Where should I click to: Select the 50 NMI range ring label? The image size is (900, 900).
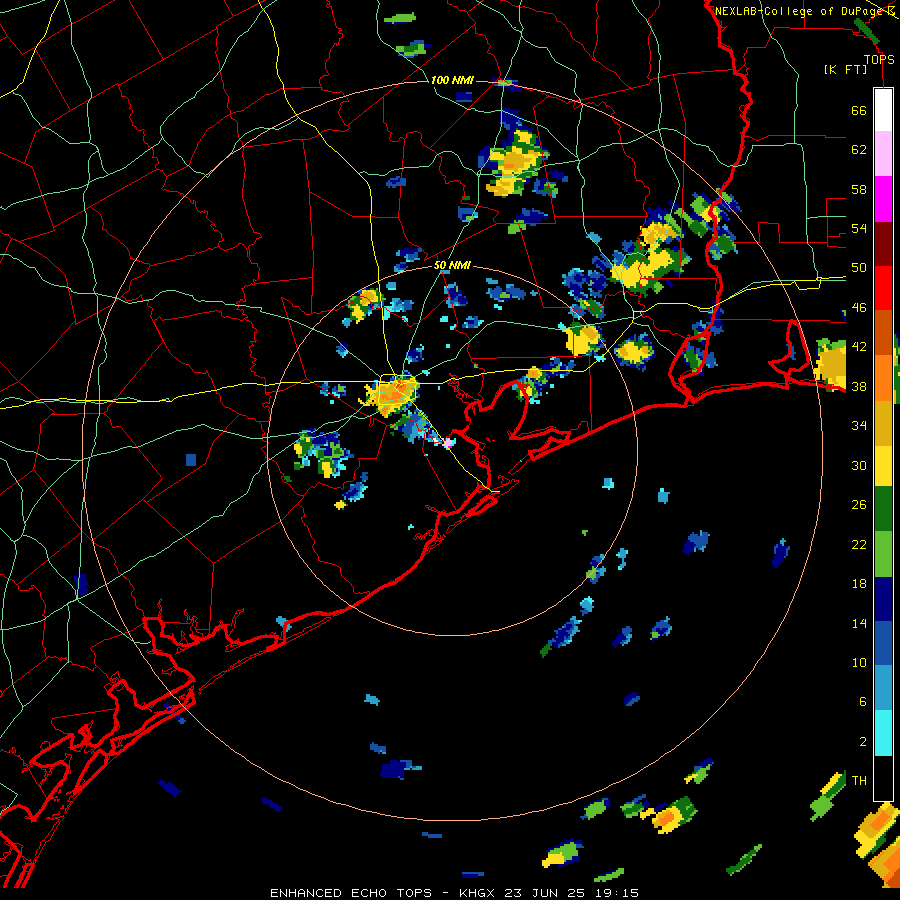452,265
